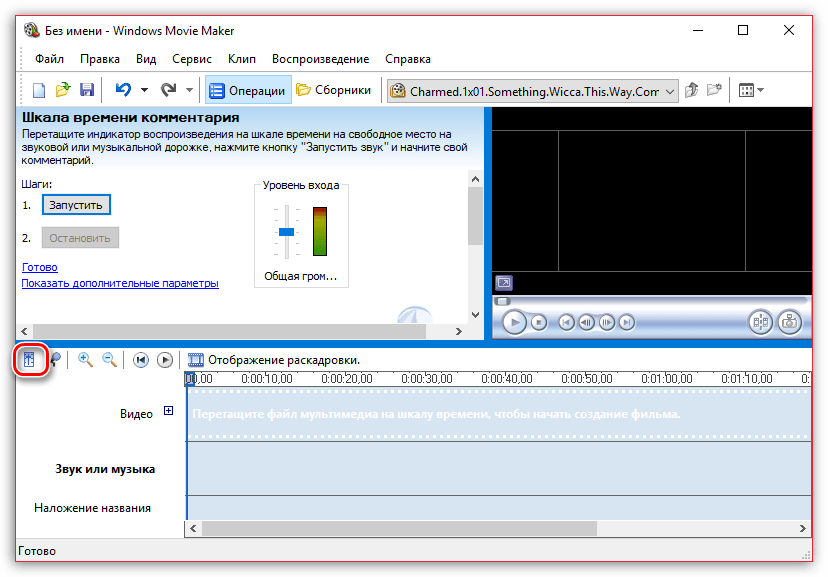This screenshot has width=828, height=577.
Task: Click the 0:00:30,00 mark on the timeline ruler
Action: (427, 379)
